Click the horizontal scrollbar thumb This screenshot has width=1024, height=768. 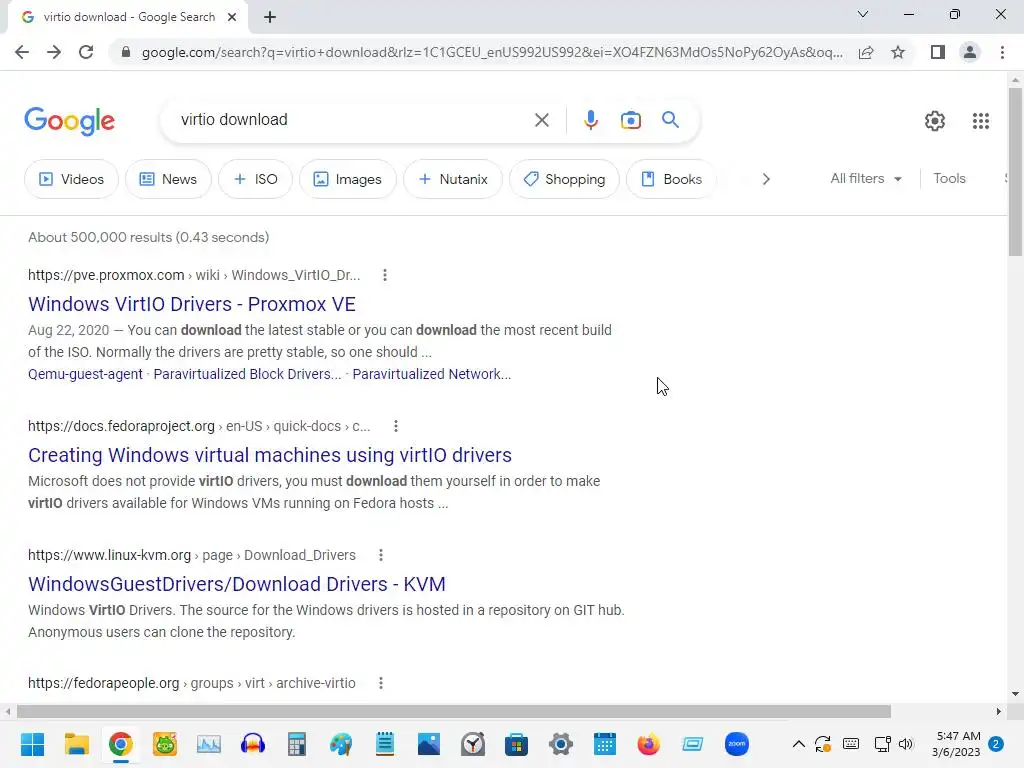[x=454, y=711]
